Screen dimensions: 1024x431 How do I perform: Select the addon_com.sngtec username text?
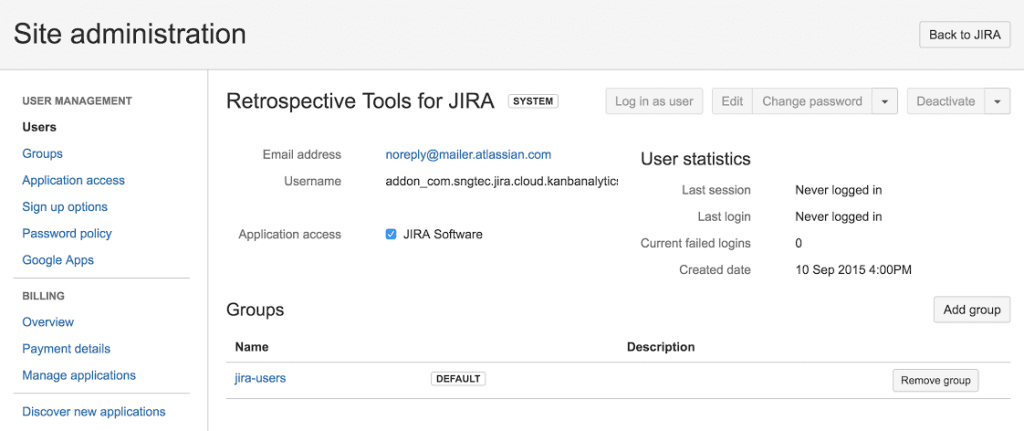(502, 181)
